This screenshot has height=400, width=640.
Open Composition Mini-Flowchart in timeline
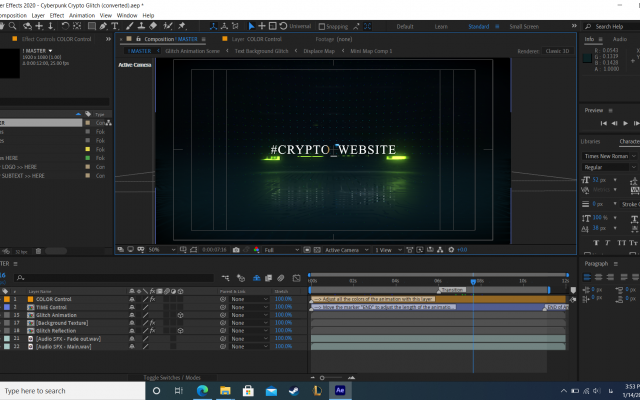tap(225, 278)
